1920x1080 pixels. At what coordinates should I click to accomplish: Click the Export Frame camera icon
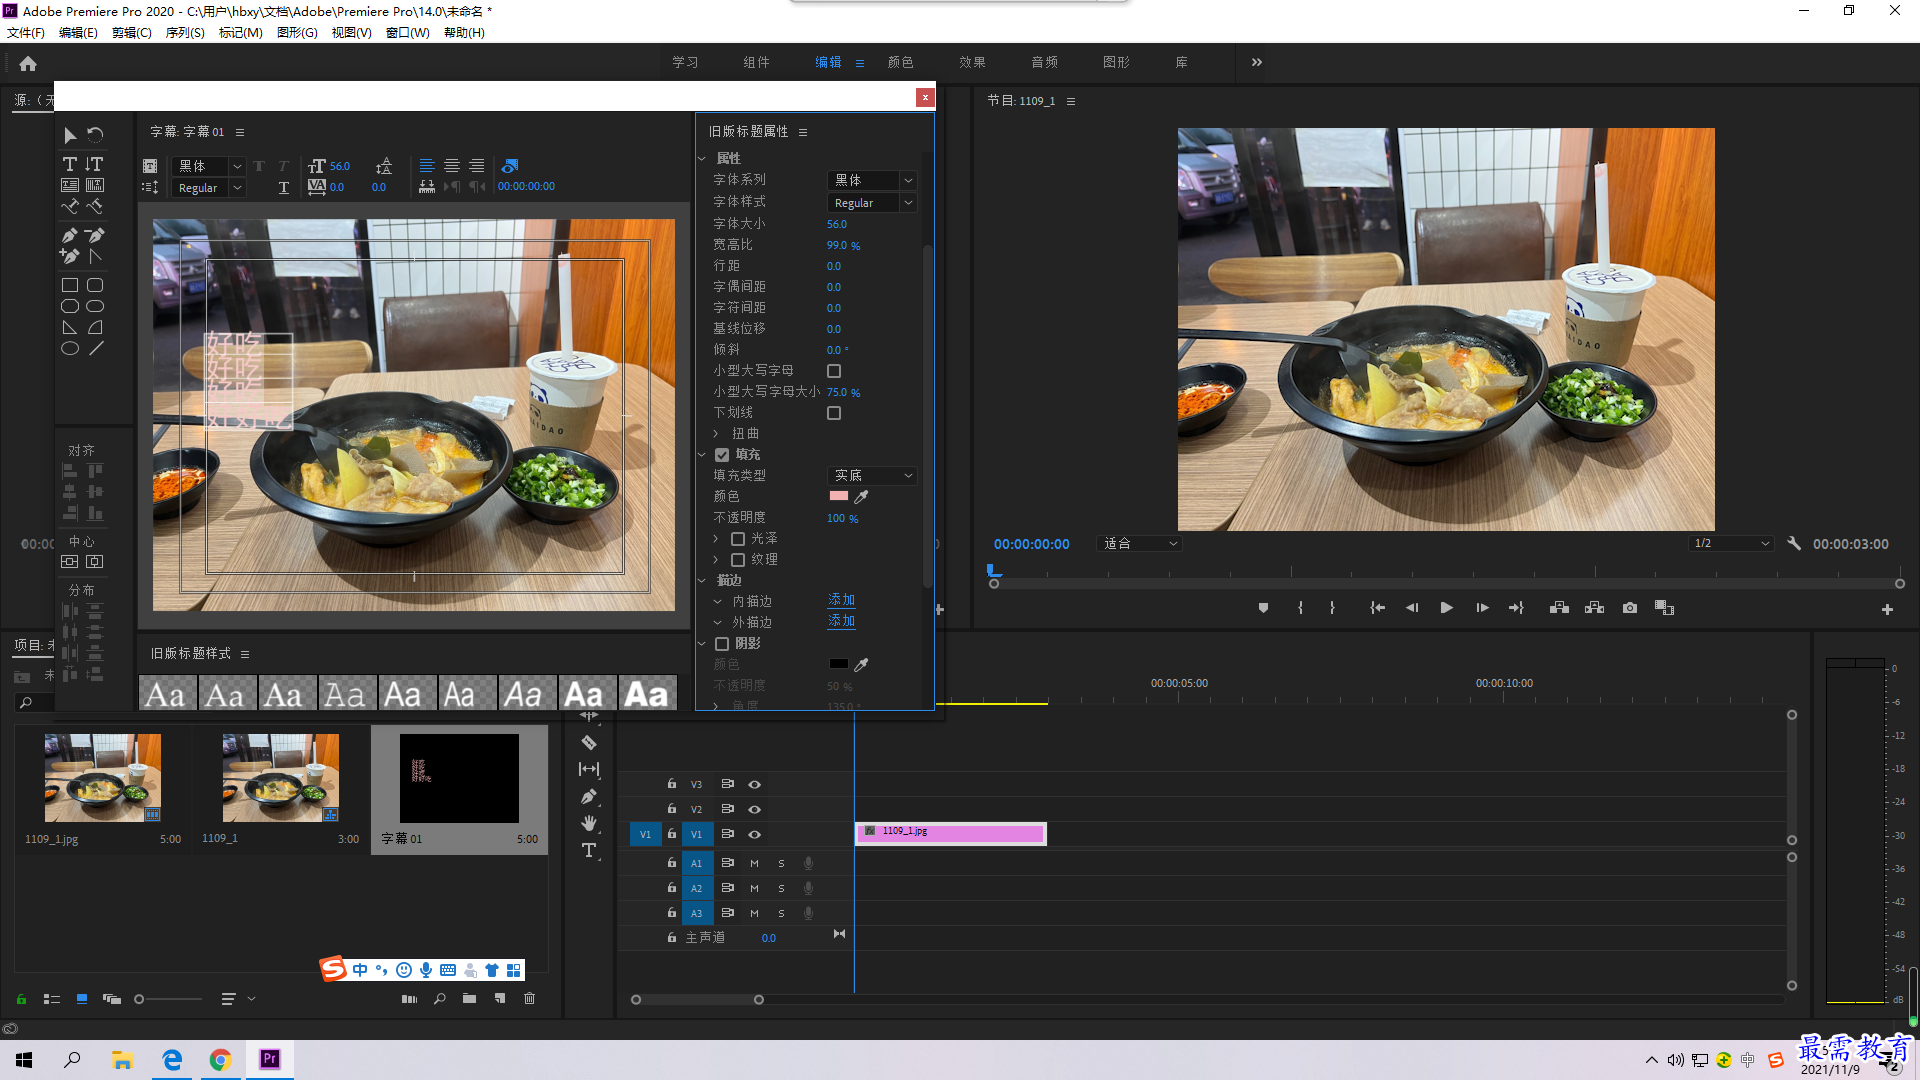[x=1630, y=608]
